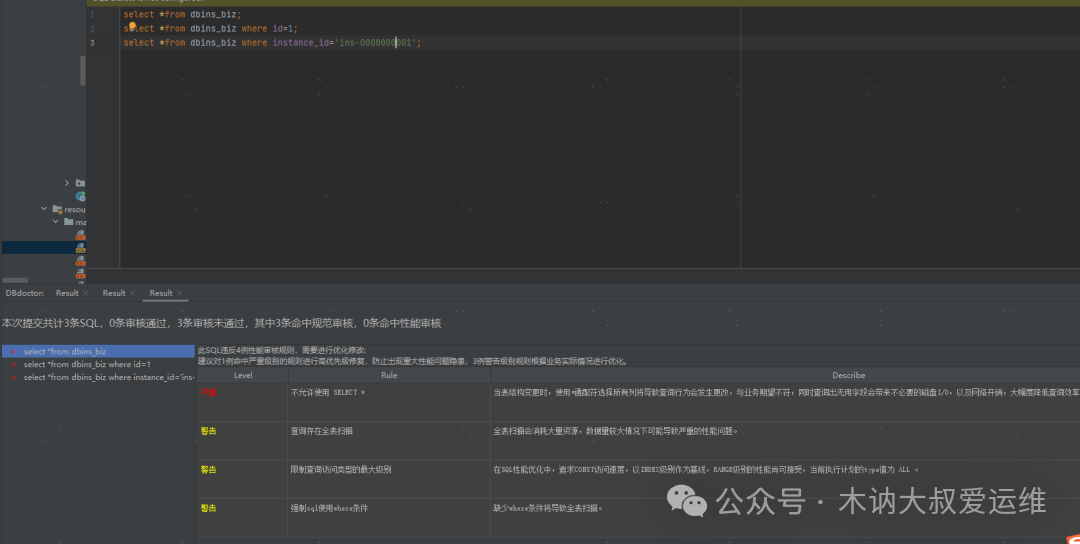Click the 'instance_id' identifier in editor line 3
Image resolution: width=1080 pixels, height=544 pixels.
coord(300,43)
